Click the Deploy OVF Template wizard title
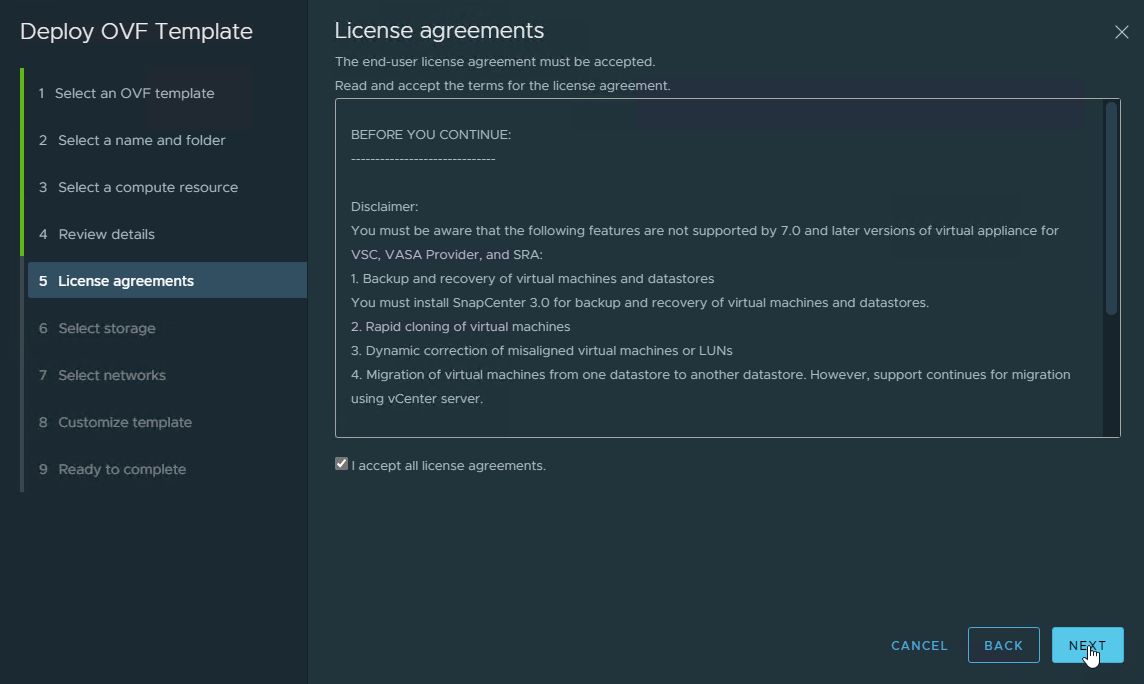Screen dimensions: 1144x684 click(136, 31)
